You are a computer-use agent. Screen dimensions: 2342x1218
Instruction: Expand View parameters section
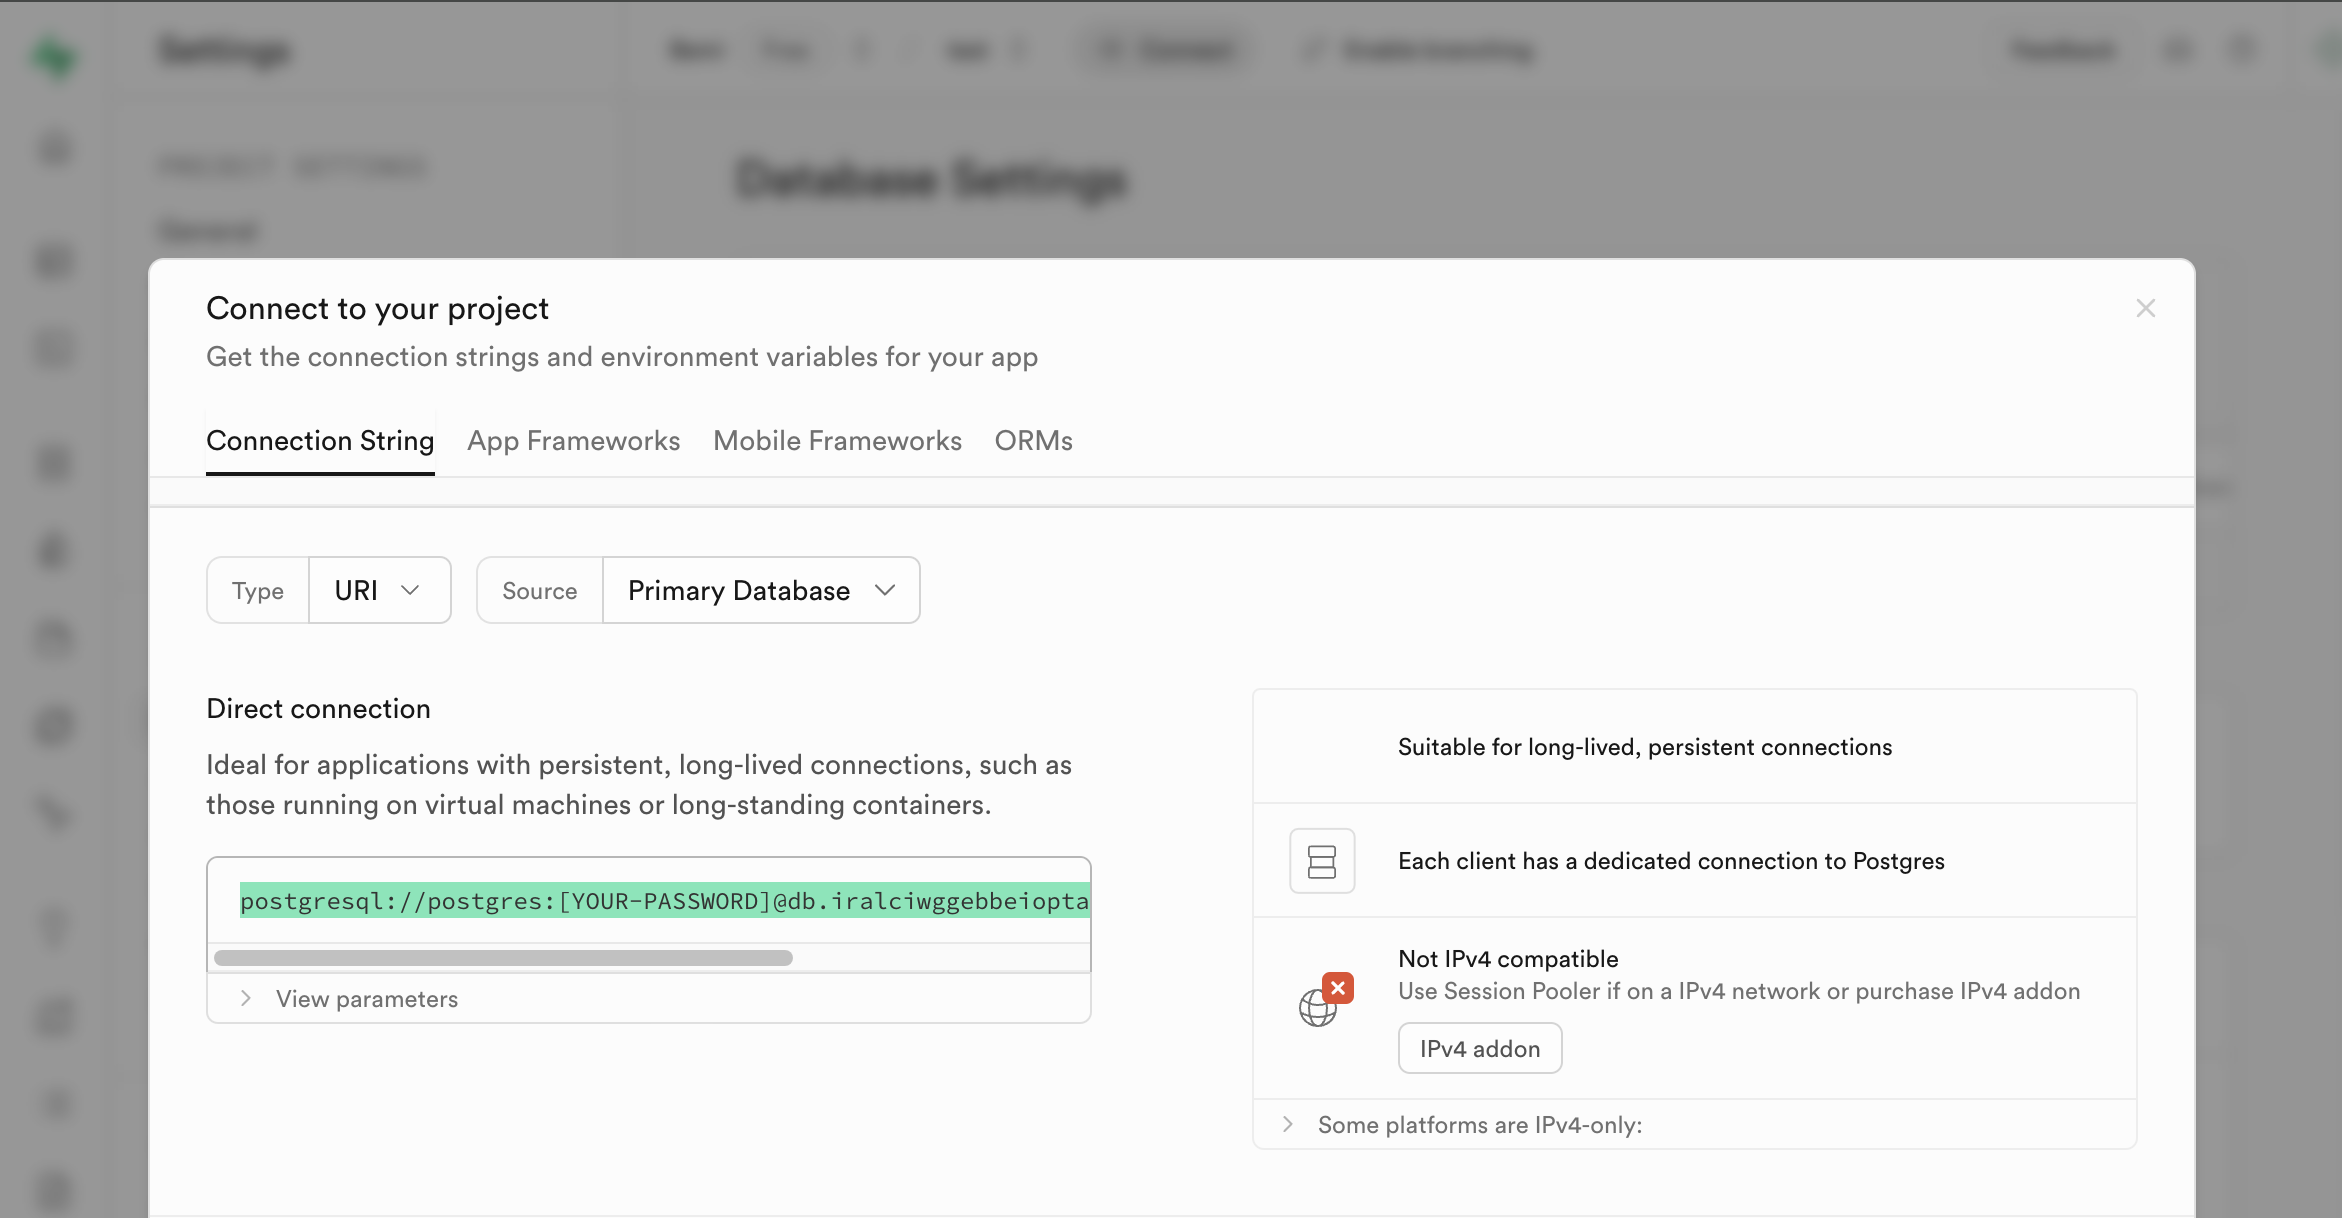pos(366,998)
